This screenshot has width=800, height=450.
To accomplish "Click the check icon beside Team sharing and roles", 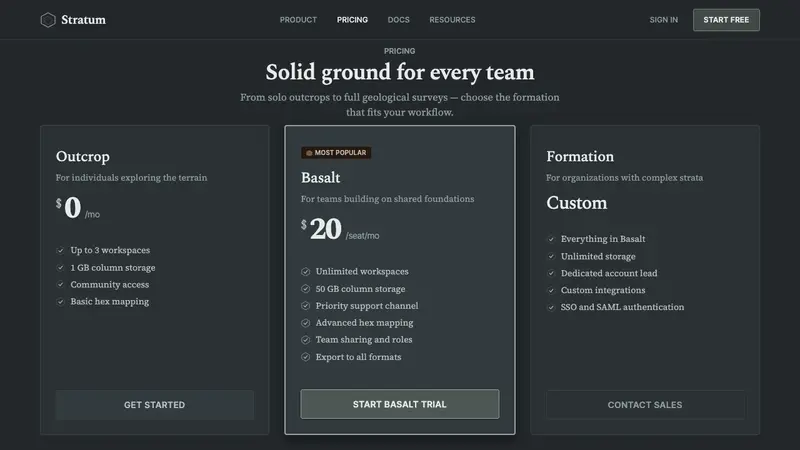I will click(x=306, y=340).
